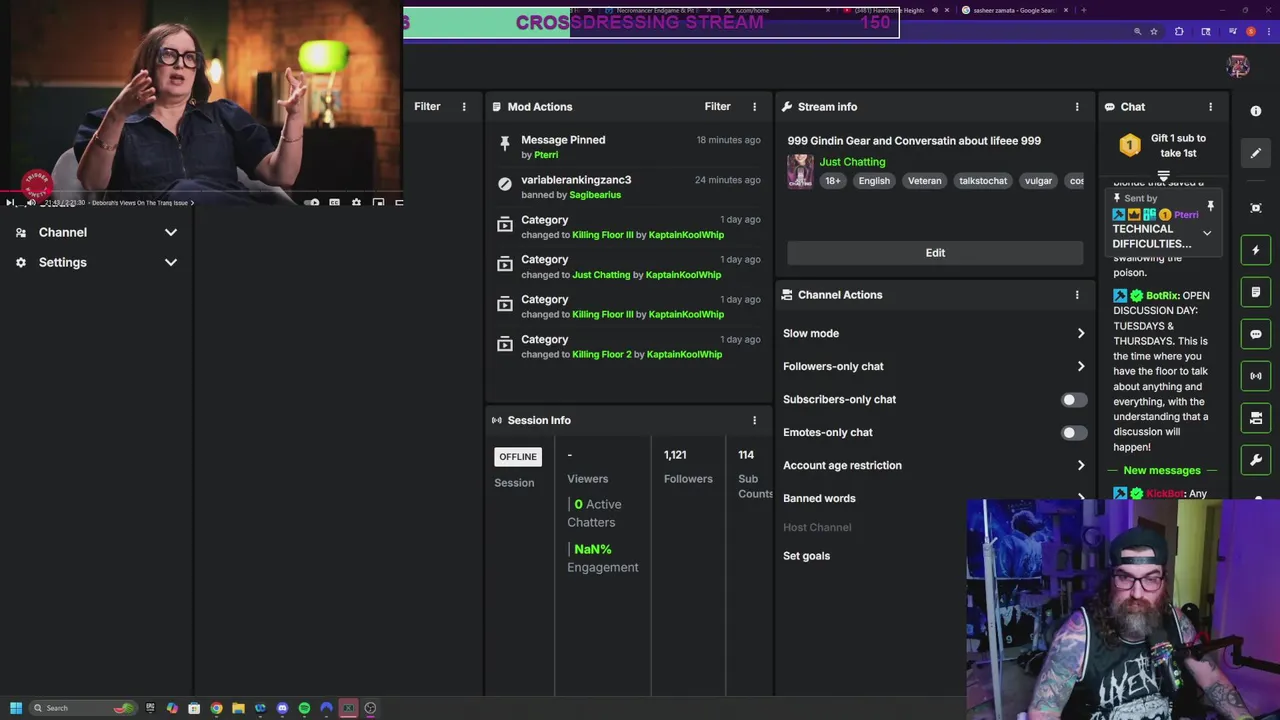This screenshot has height=720, width=1280.
Task: Open Sagibearius moderator link
Action: (x=595, y=195)
